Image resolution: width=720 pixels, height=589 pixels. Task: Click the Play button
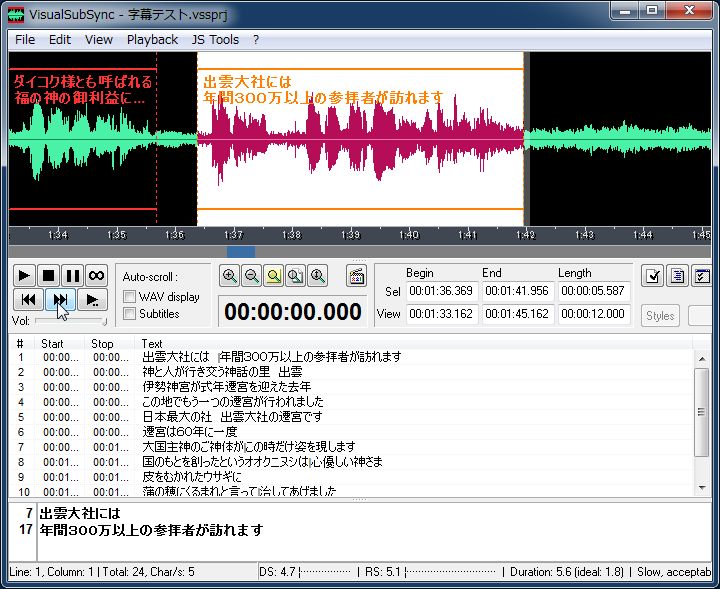coord(24,275)
